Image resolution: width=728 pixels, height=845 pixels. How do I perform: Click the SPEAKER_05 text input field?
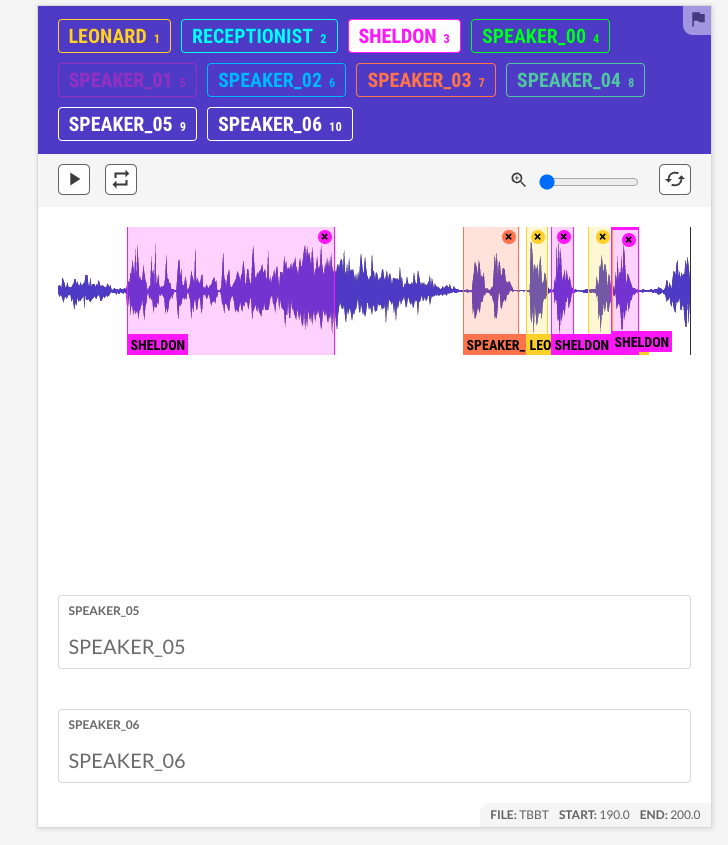tap(375, 632)
